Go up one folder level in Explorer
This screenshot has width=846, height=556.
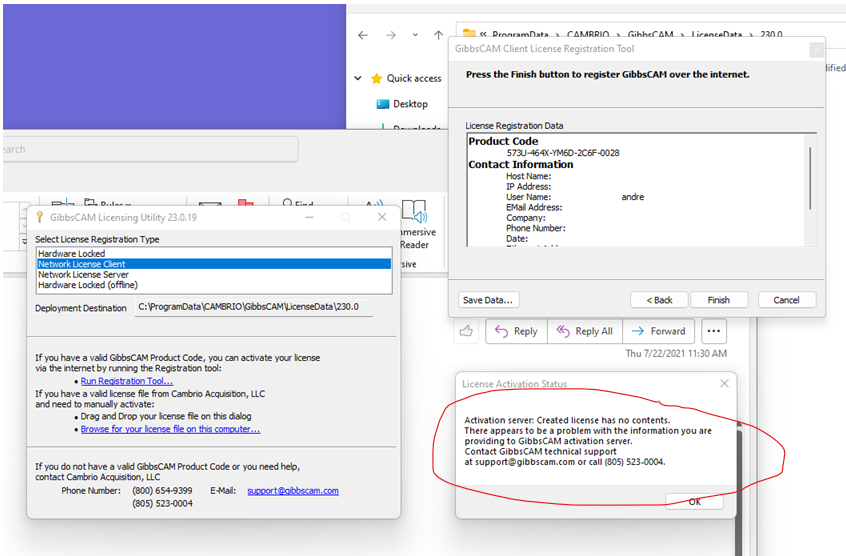click(x=438, y=35)
